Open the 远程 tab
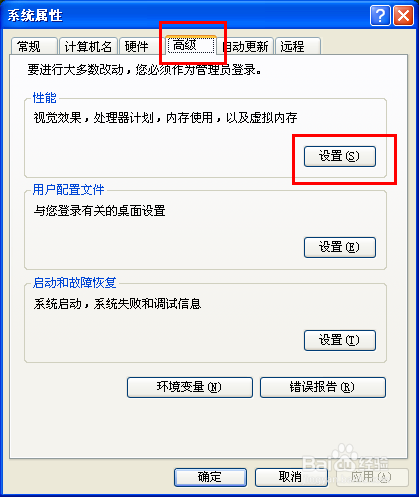The height and width of the screenshot is (497, 419). pos(298,46)
